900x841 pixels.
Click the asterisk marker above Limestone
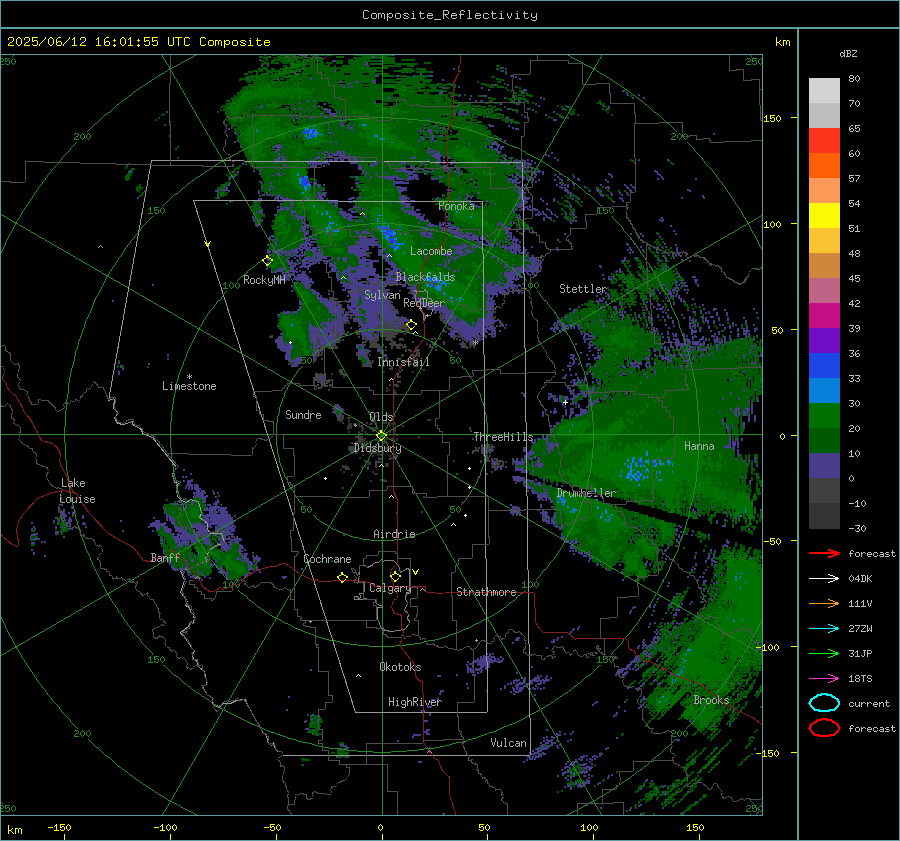(189, 377)
